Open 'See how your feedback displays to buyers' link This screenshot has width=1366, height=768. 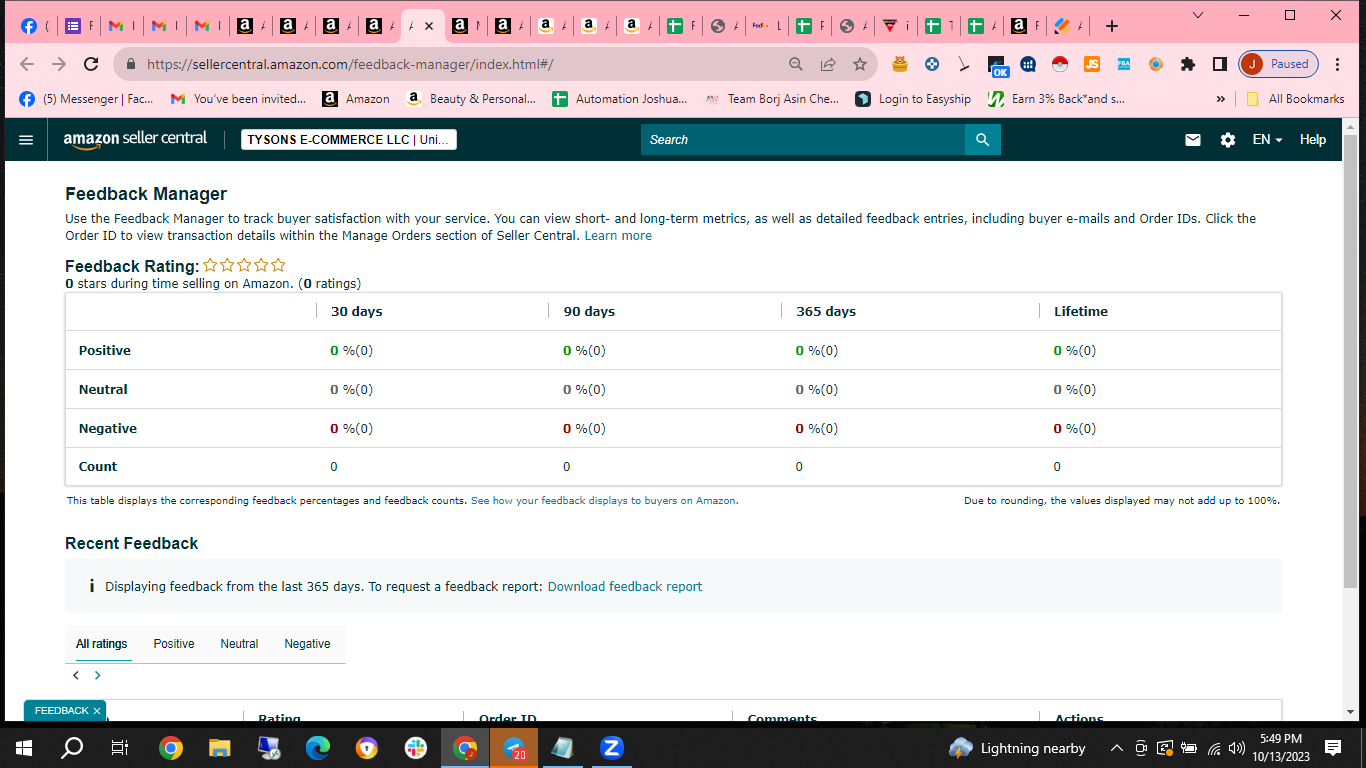[x=604, y=501]
